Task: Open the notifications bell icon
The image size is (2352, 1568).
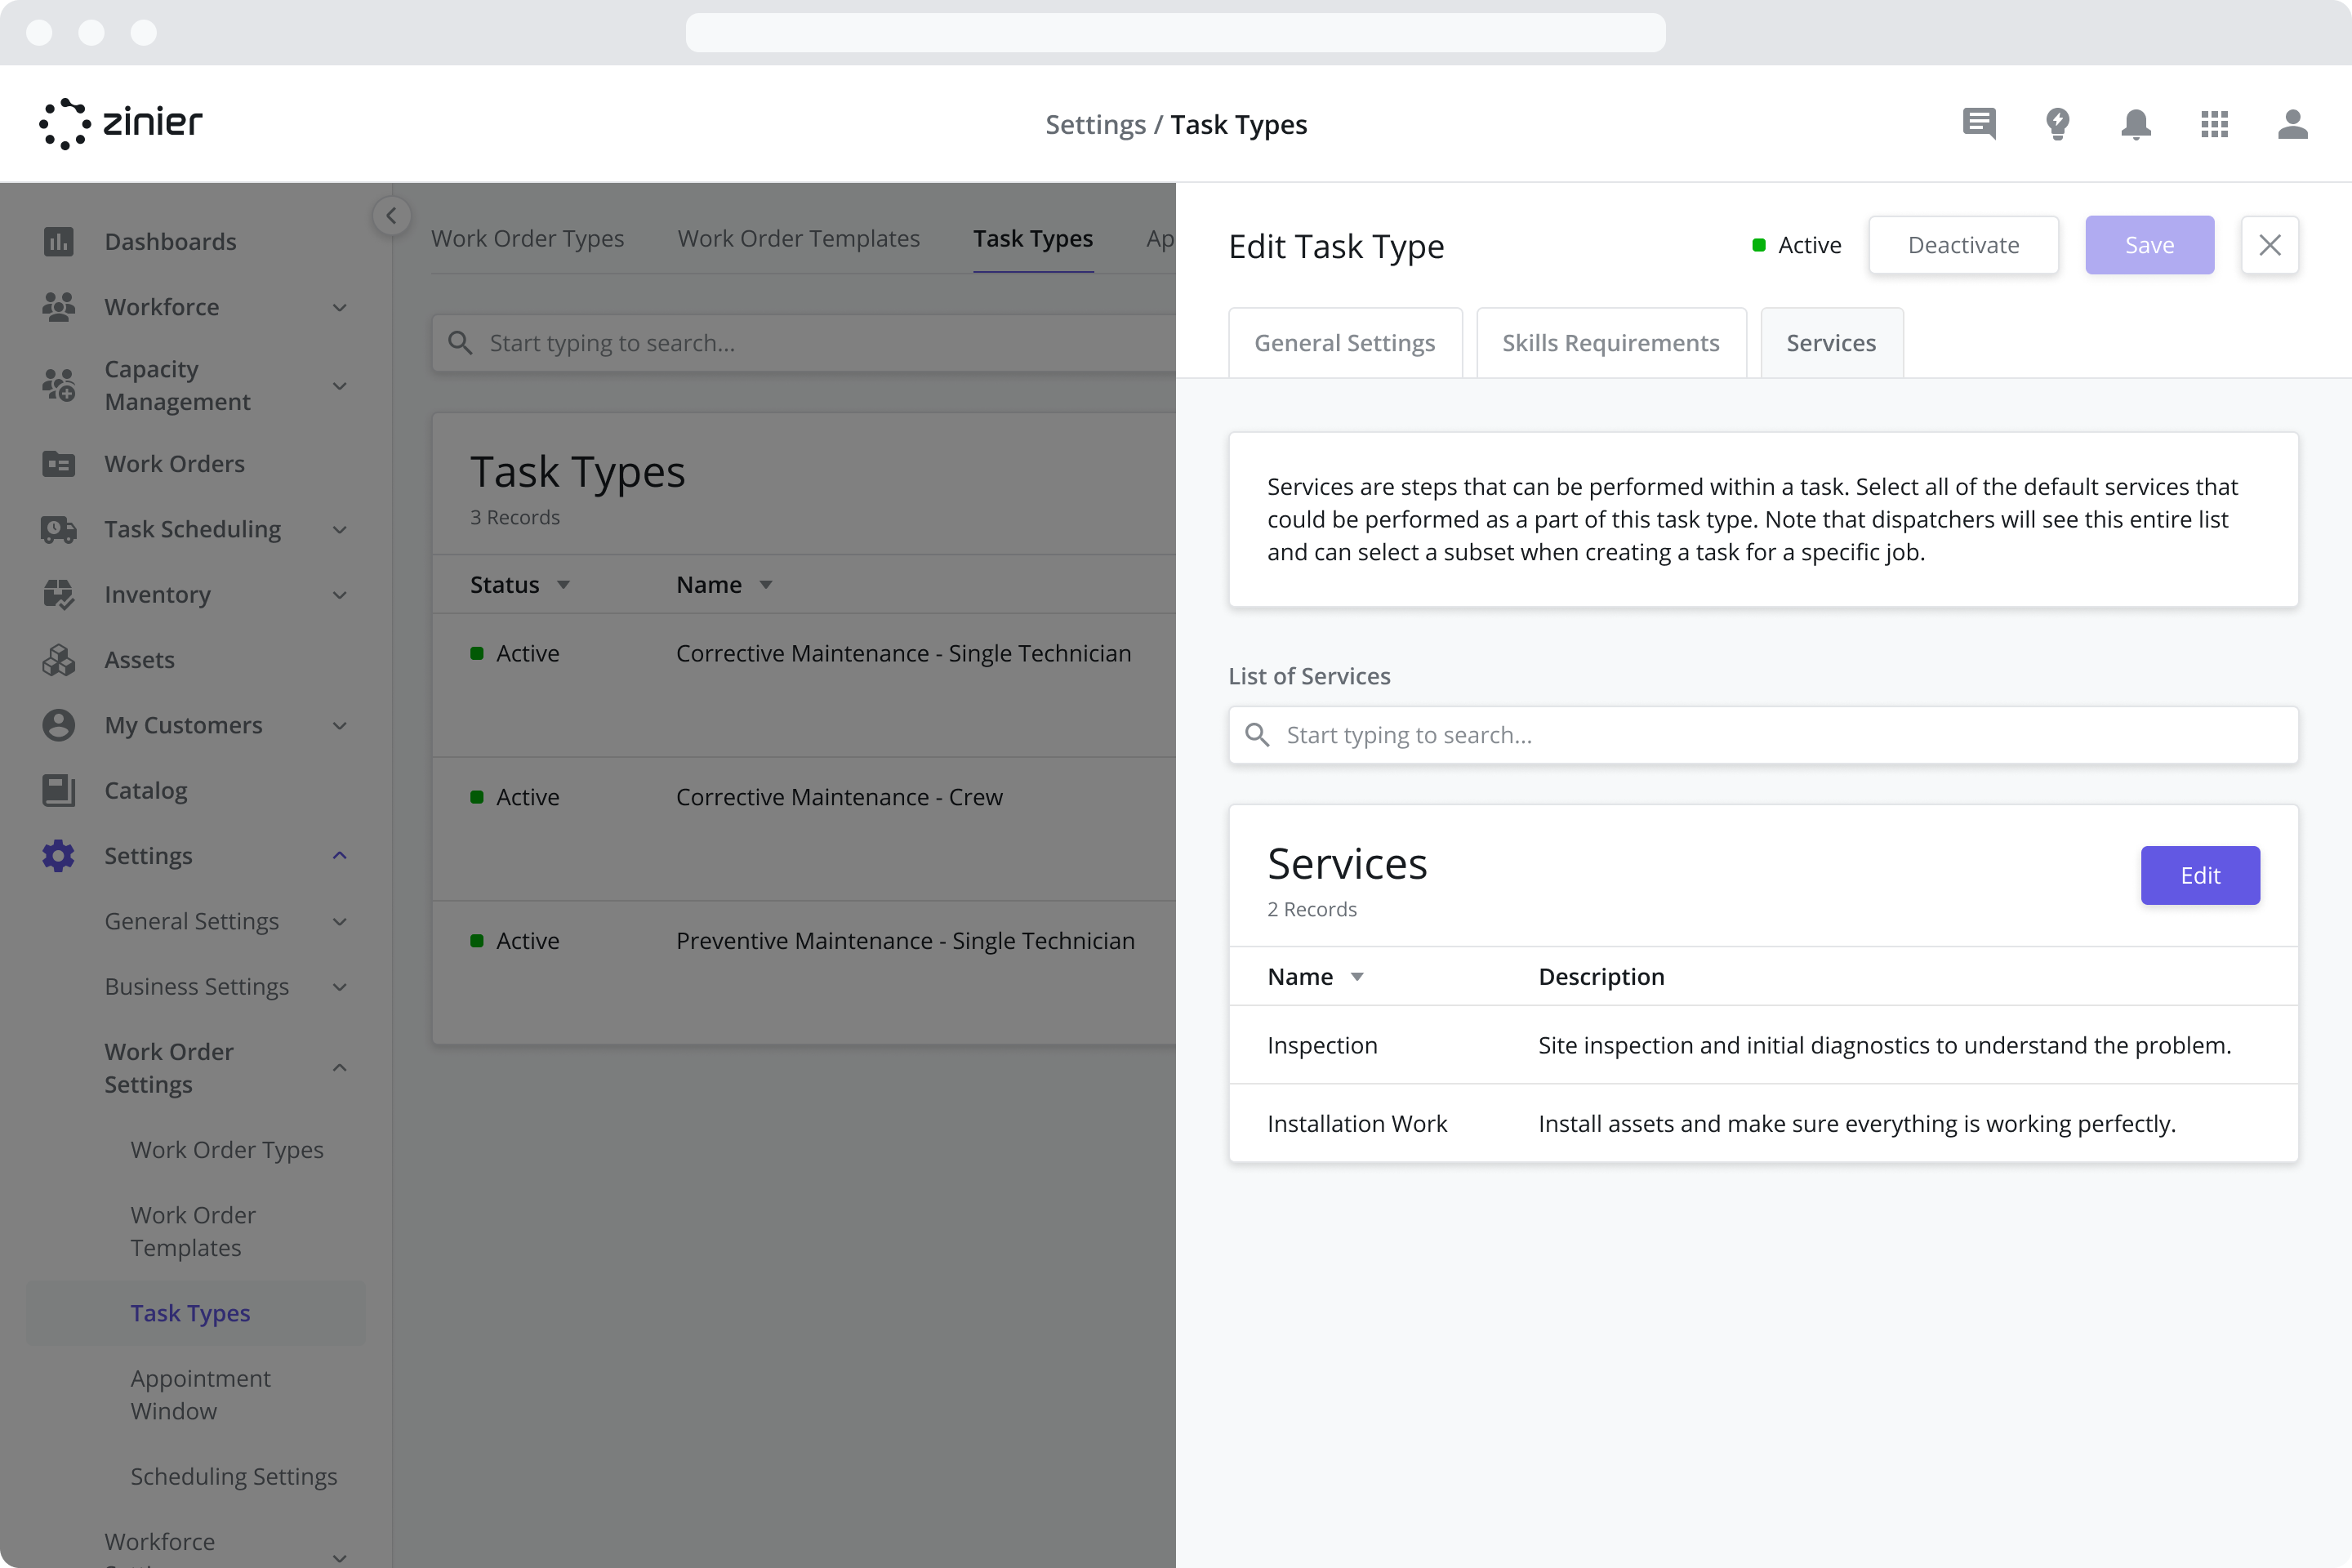Action: [2136, 124]
